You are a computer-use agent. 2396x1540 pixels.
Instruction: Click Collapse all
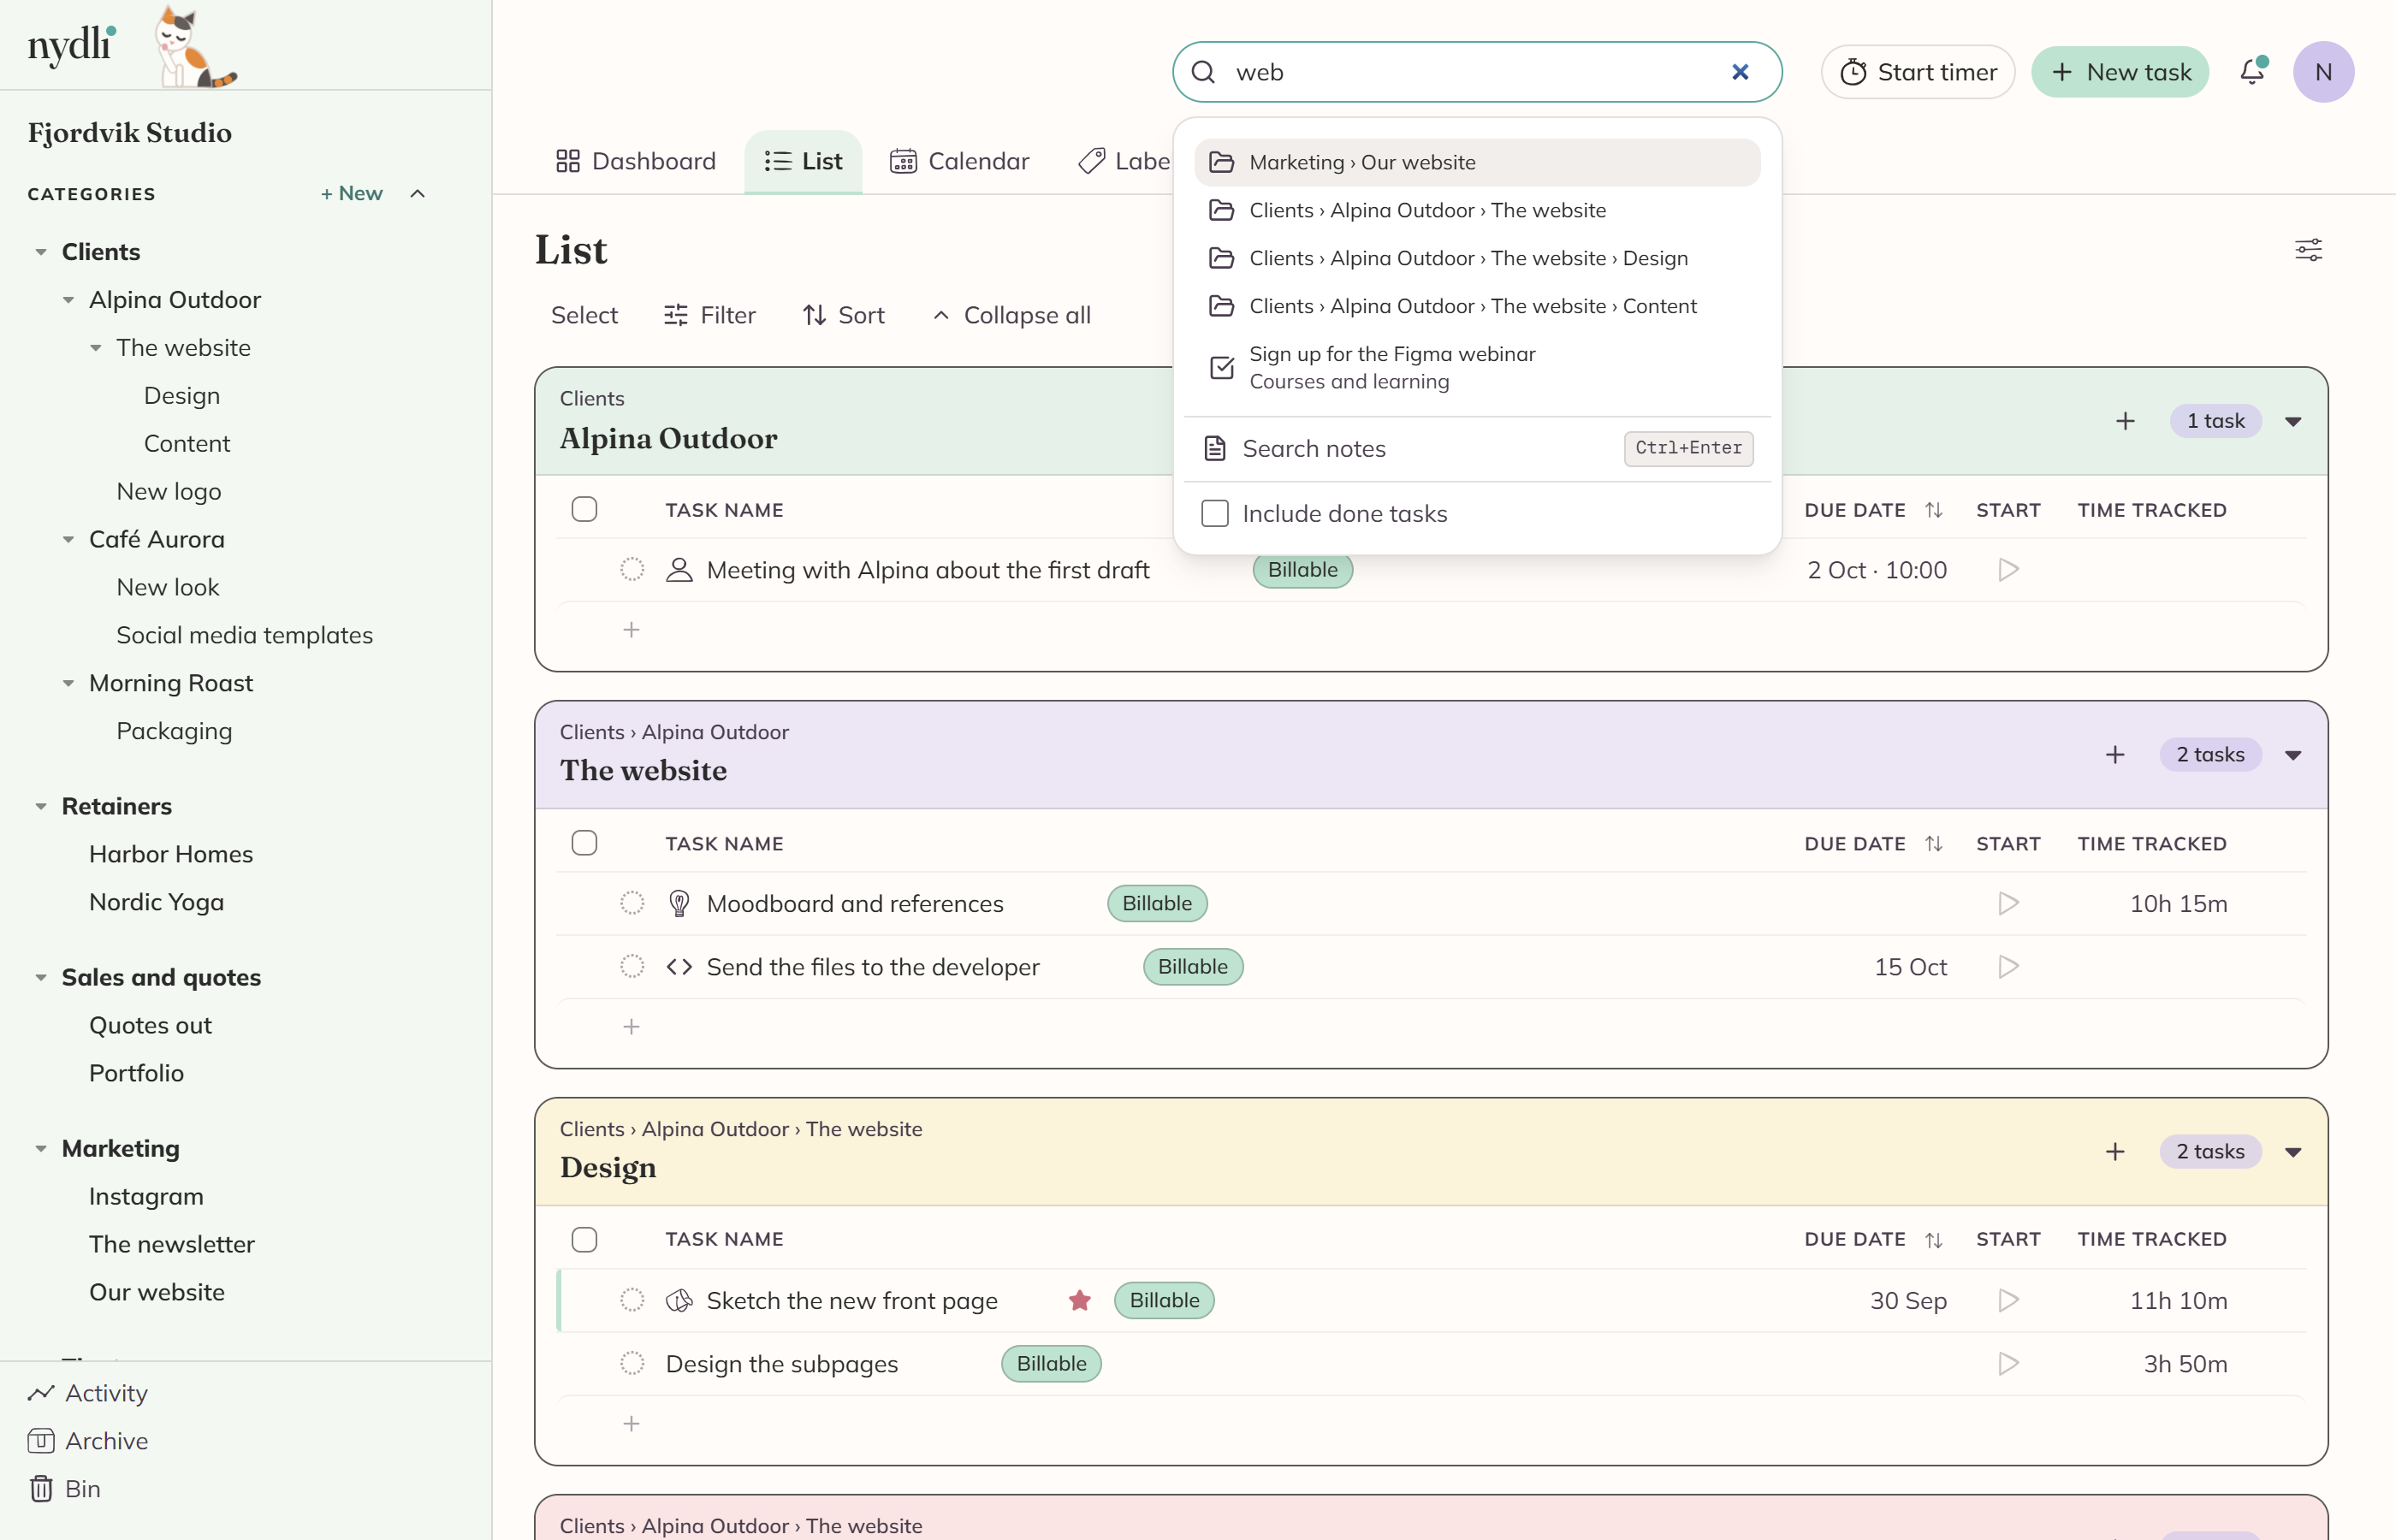tap(1011, 315)
